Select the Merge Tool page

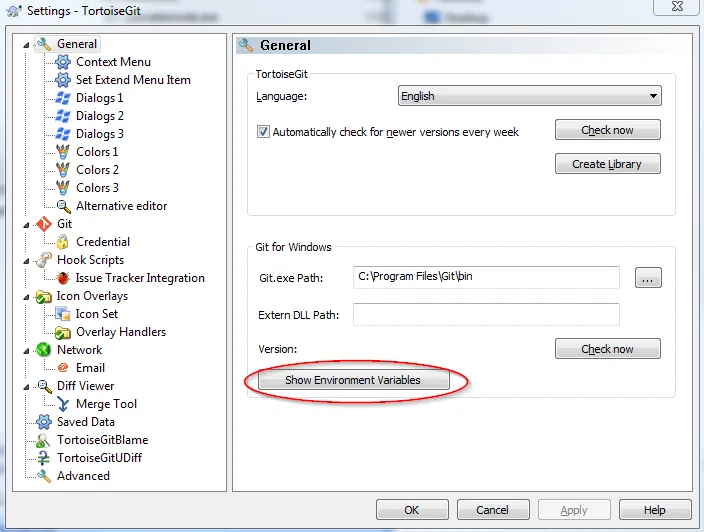[x=106, y=404]
